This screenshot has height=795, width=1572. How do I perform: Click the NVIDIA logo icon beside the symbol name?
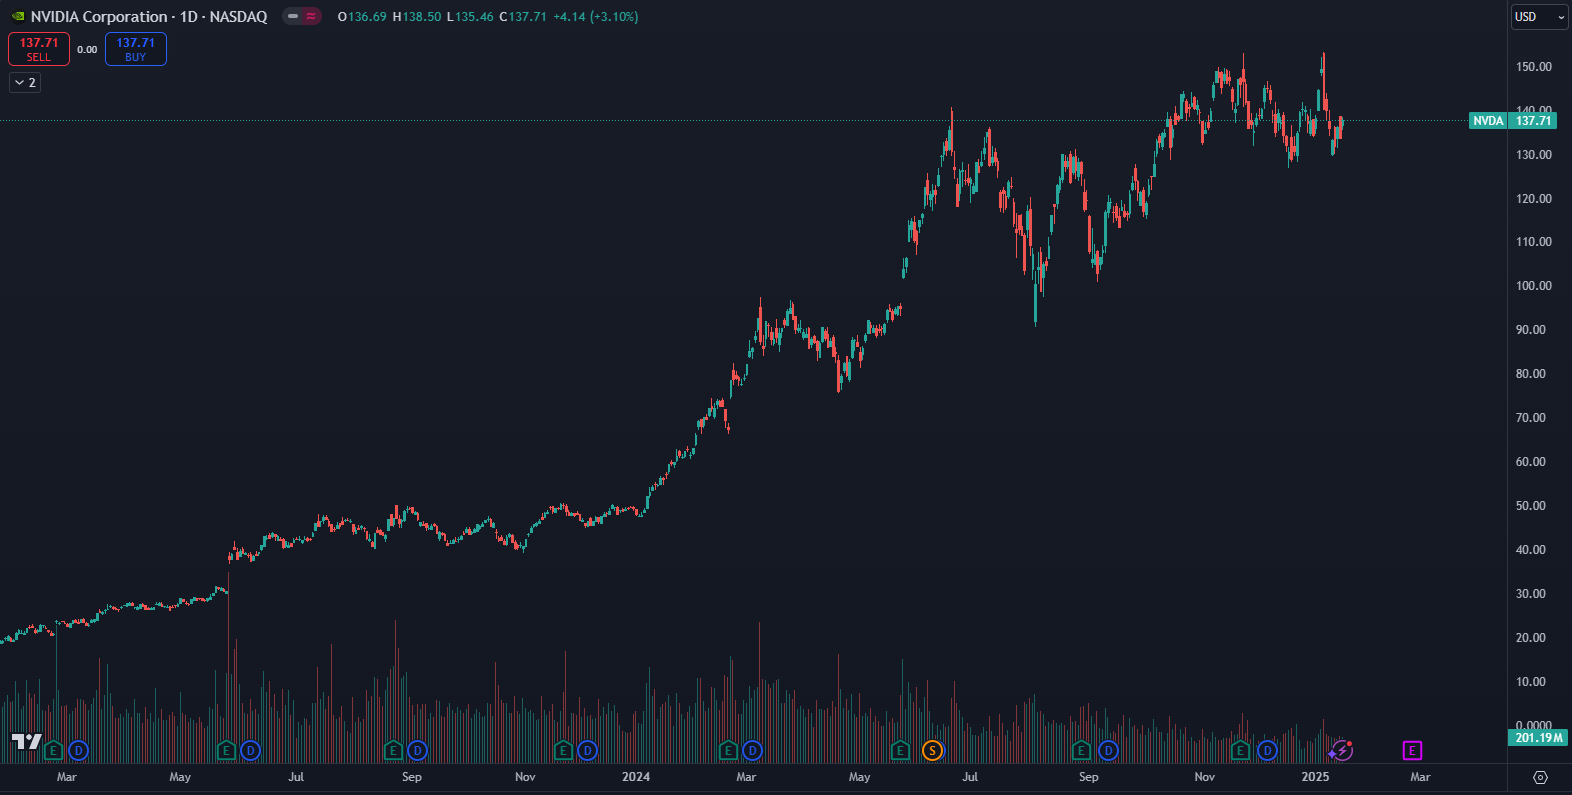(18, 17)
